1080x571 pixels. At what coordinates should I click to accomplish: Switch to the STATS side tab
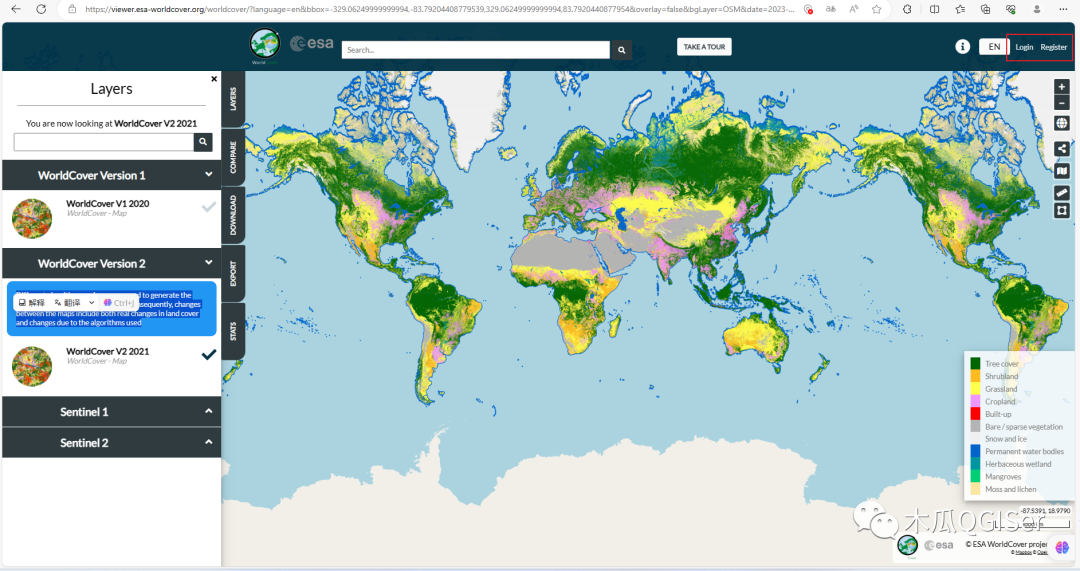pos(233,331)
